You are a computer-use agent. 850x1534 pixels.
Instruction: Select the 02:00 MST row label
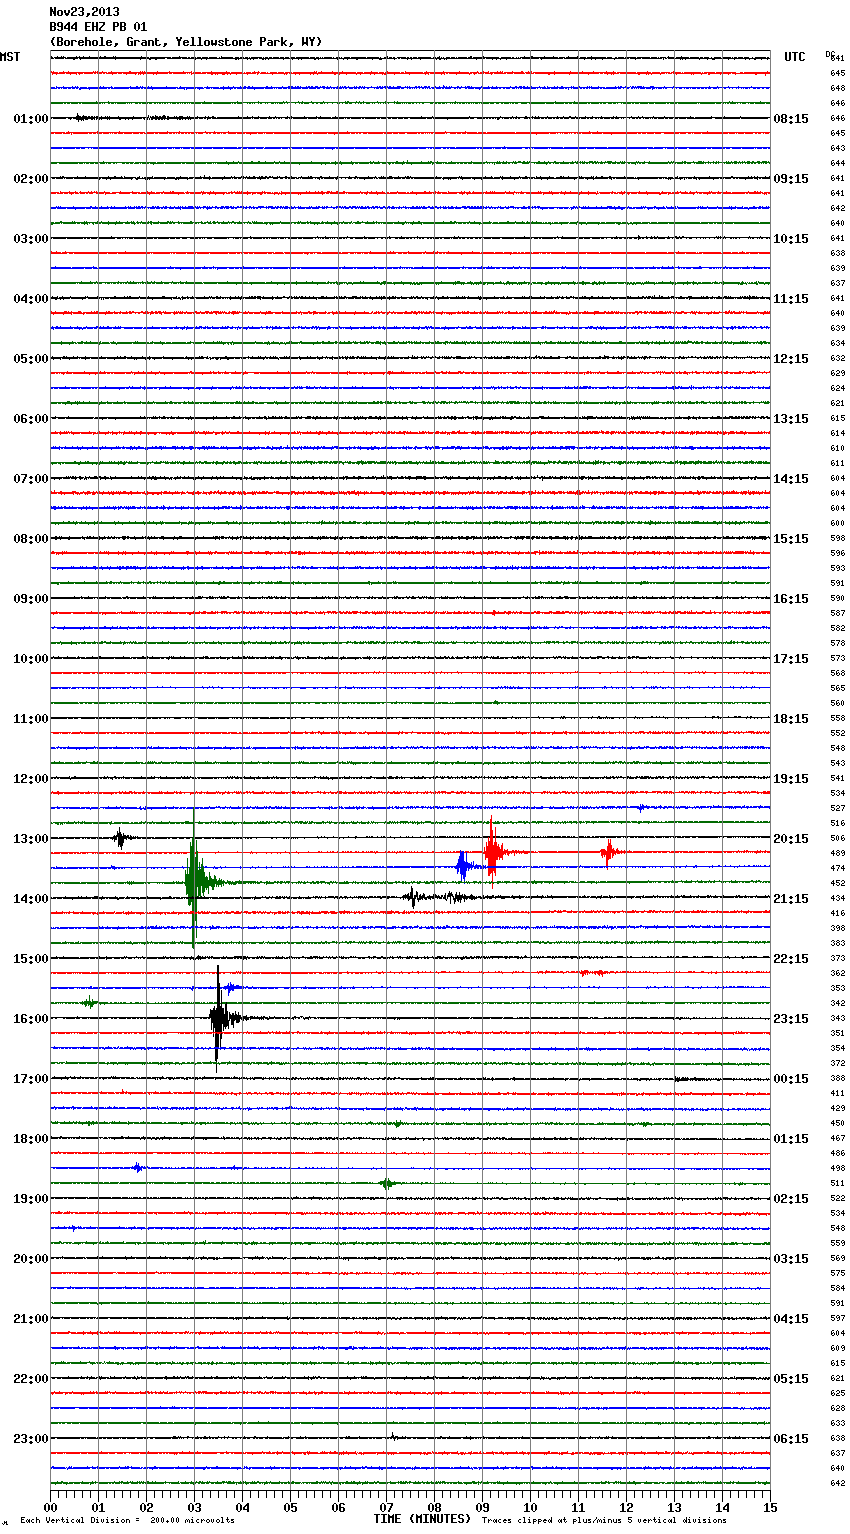pos(30,179)
